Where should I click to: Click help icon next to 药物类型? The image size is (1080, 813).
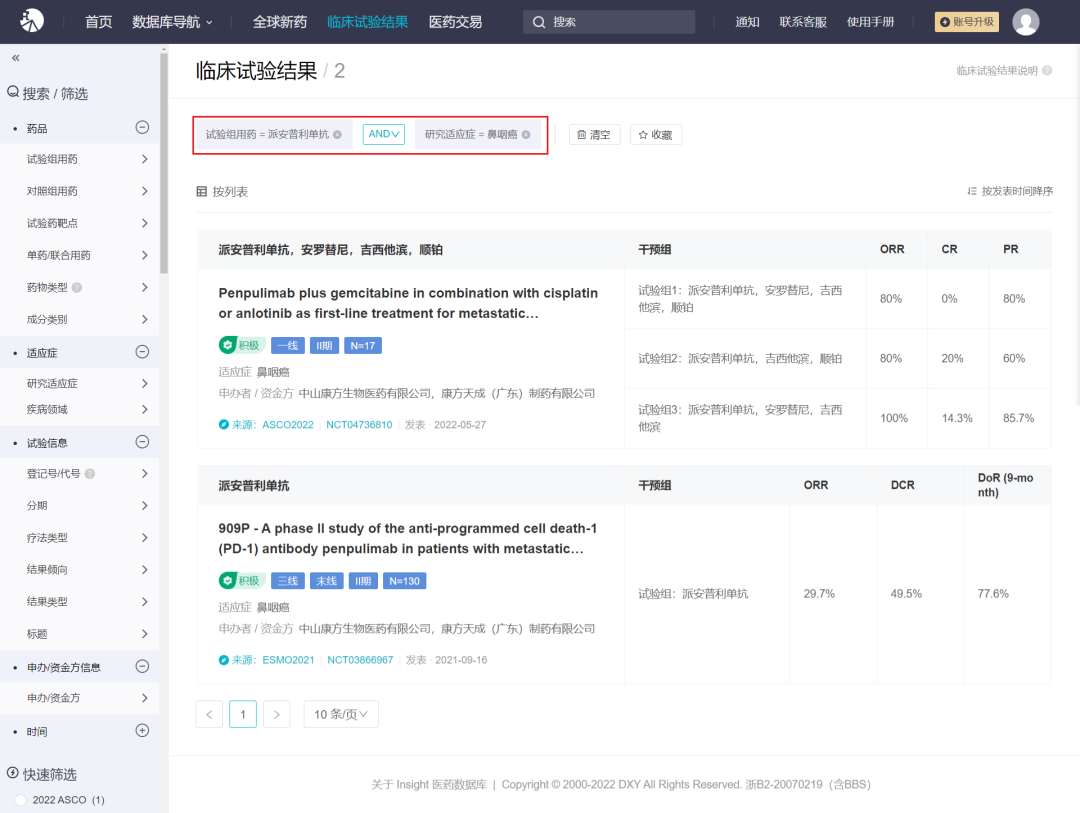pos(77,288)
